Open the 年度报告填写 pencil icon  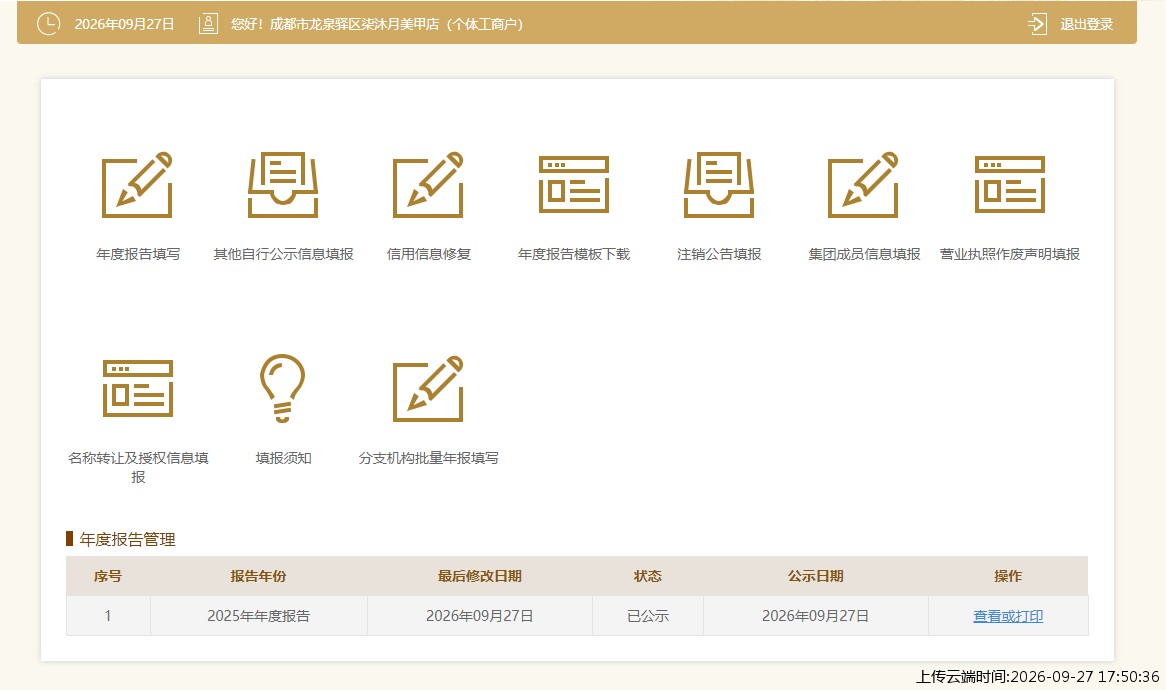(138, 185)
